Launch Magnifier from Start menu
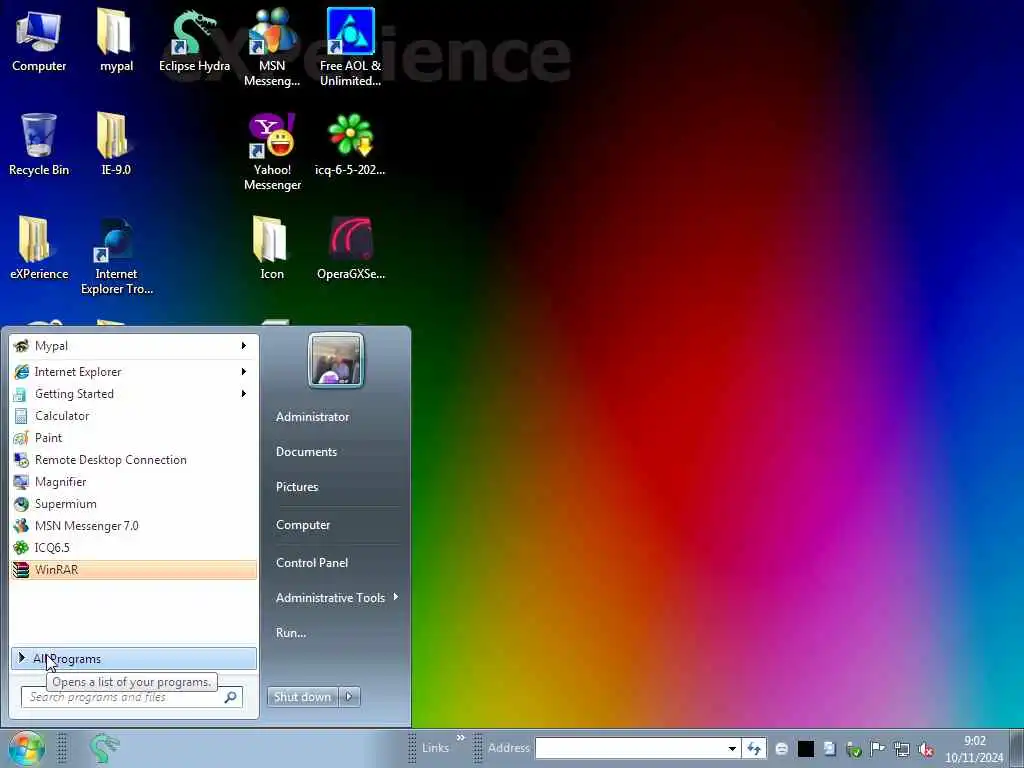This screenshot has height=768, width=1024. tap(134, 482)
